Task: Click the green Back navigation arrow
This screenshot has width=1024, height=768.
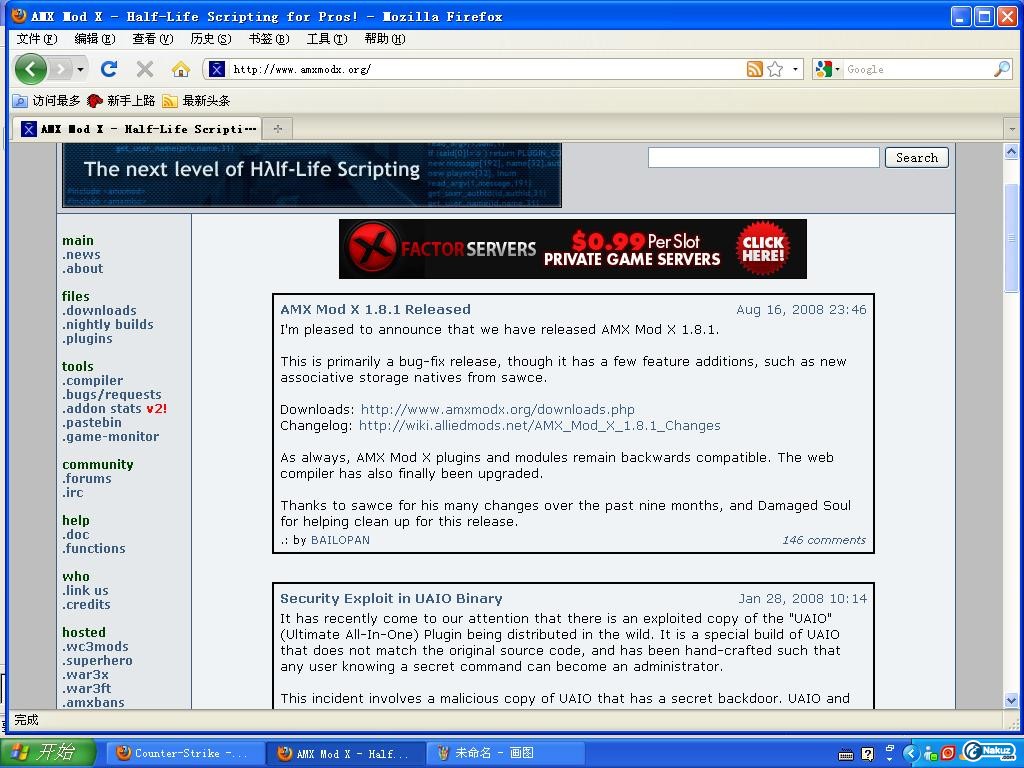Action: [x=30, y=69]
